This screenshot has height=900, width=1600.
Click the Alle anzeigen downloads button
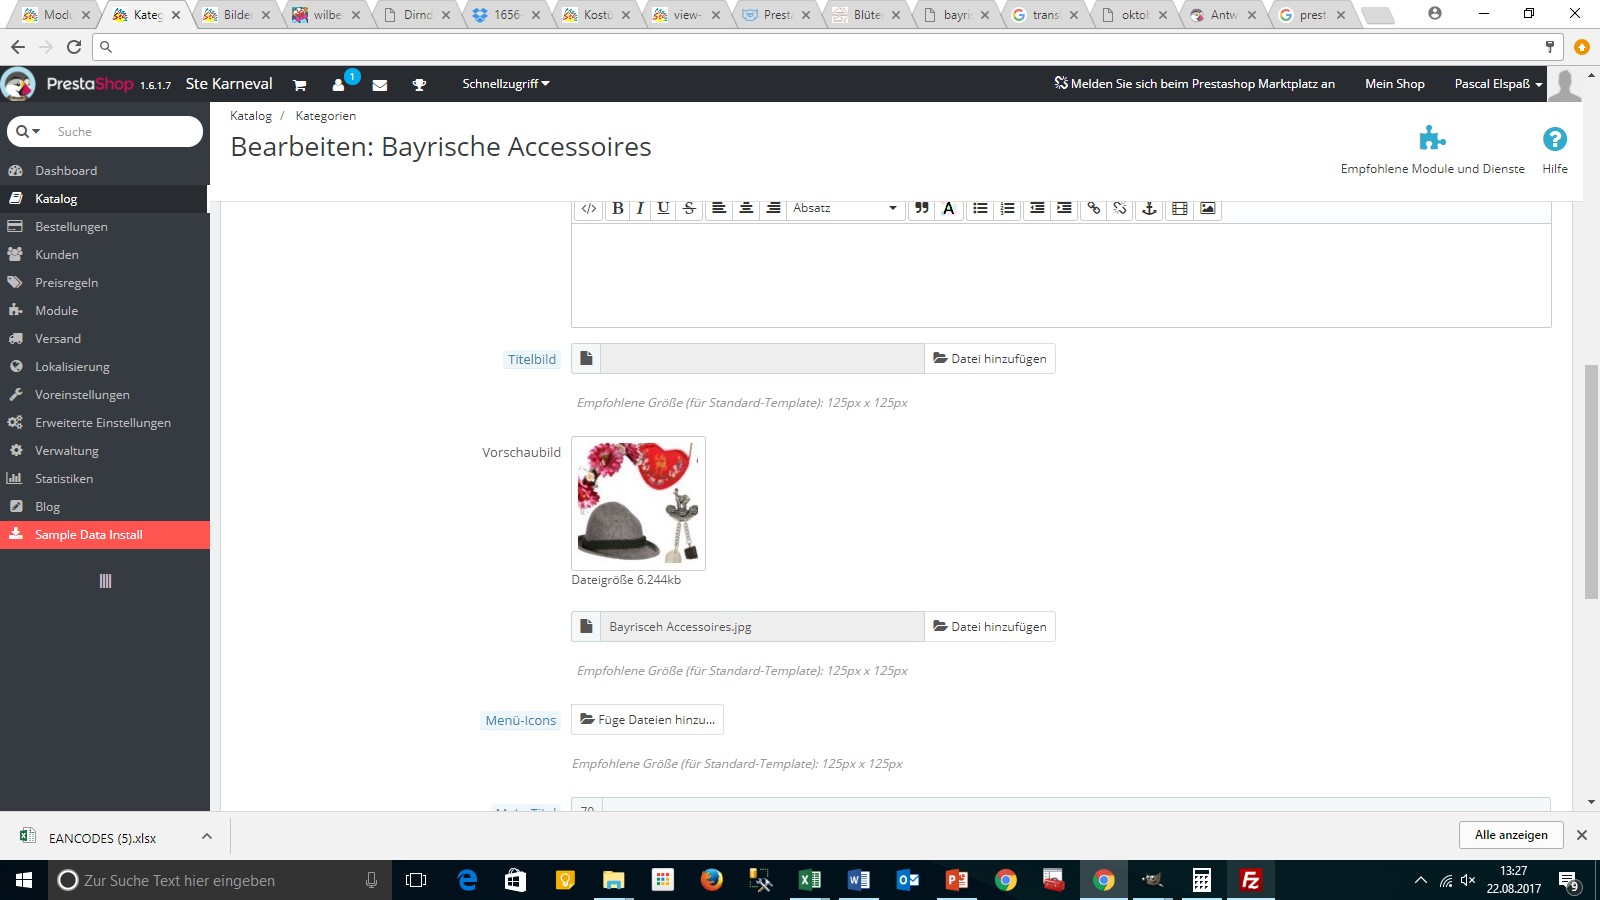pos(1511,835)
